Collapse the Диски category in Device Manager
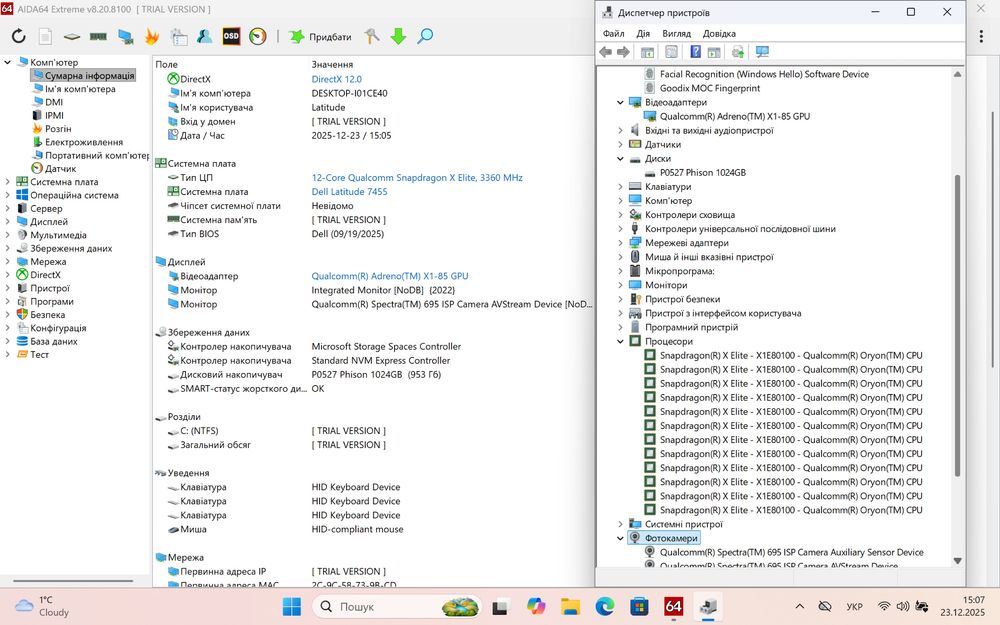1000x625 pixels. pos(620,158)
